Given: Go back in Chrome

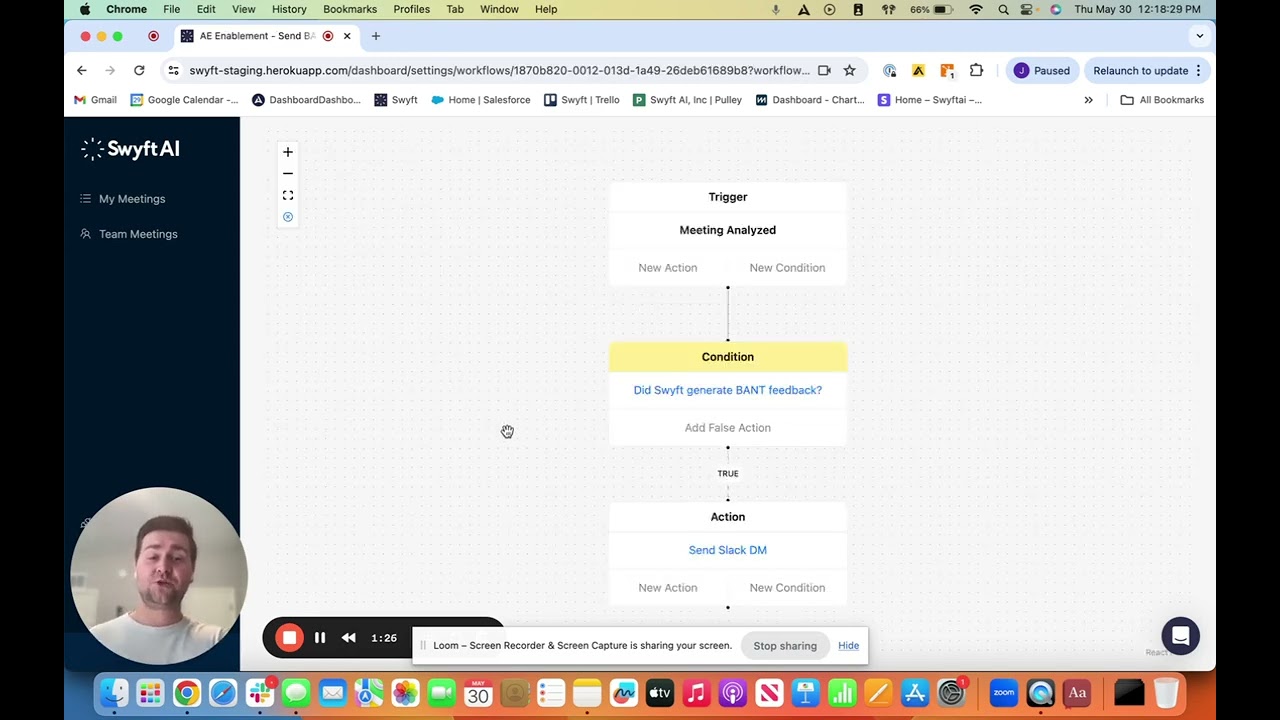Looking at the screenshot, I should pos(82,70).
